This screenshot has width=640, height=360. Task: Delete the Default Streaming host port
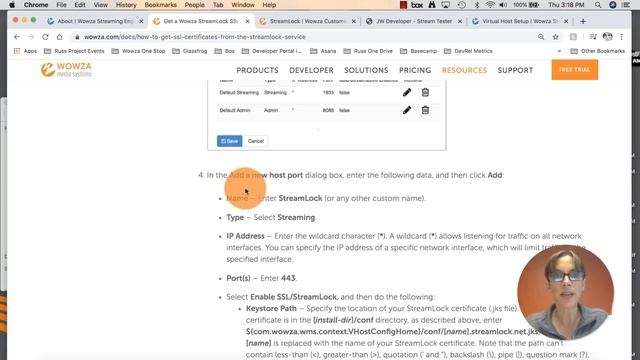(425, 93)
